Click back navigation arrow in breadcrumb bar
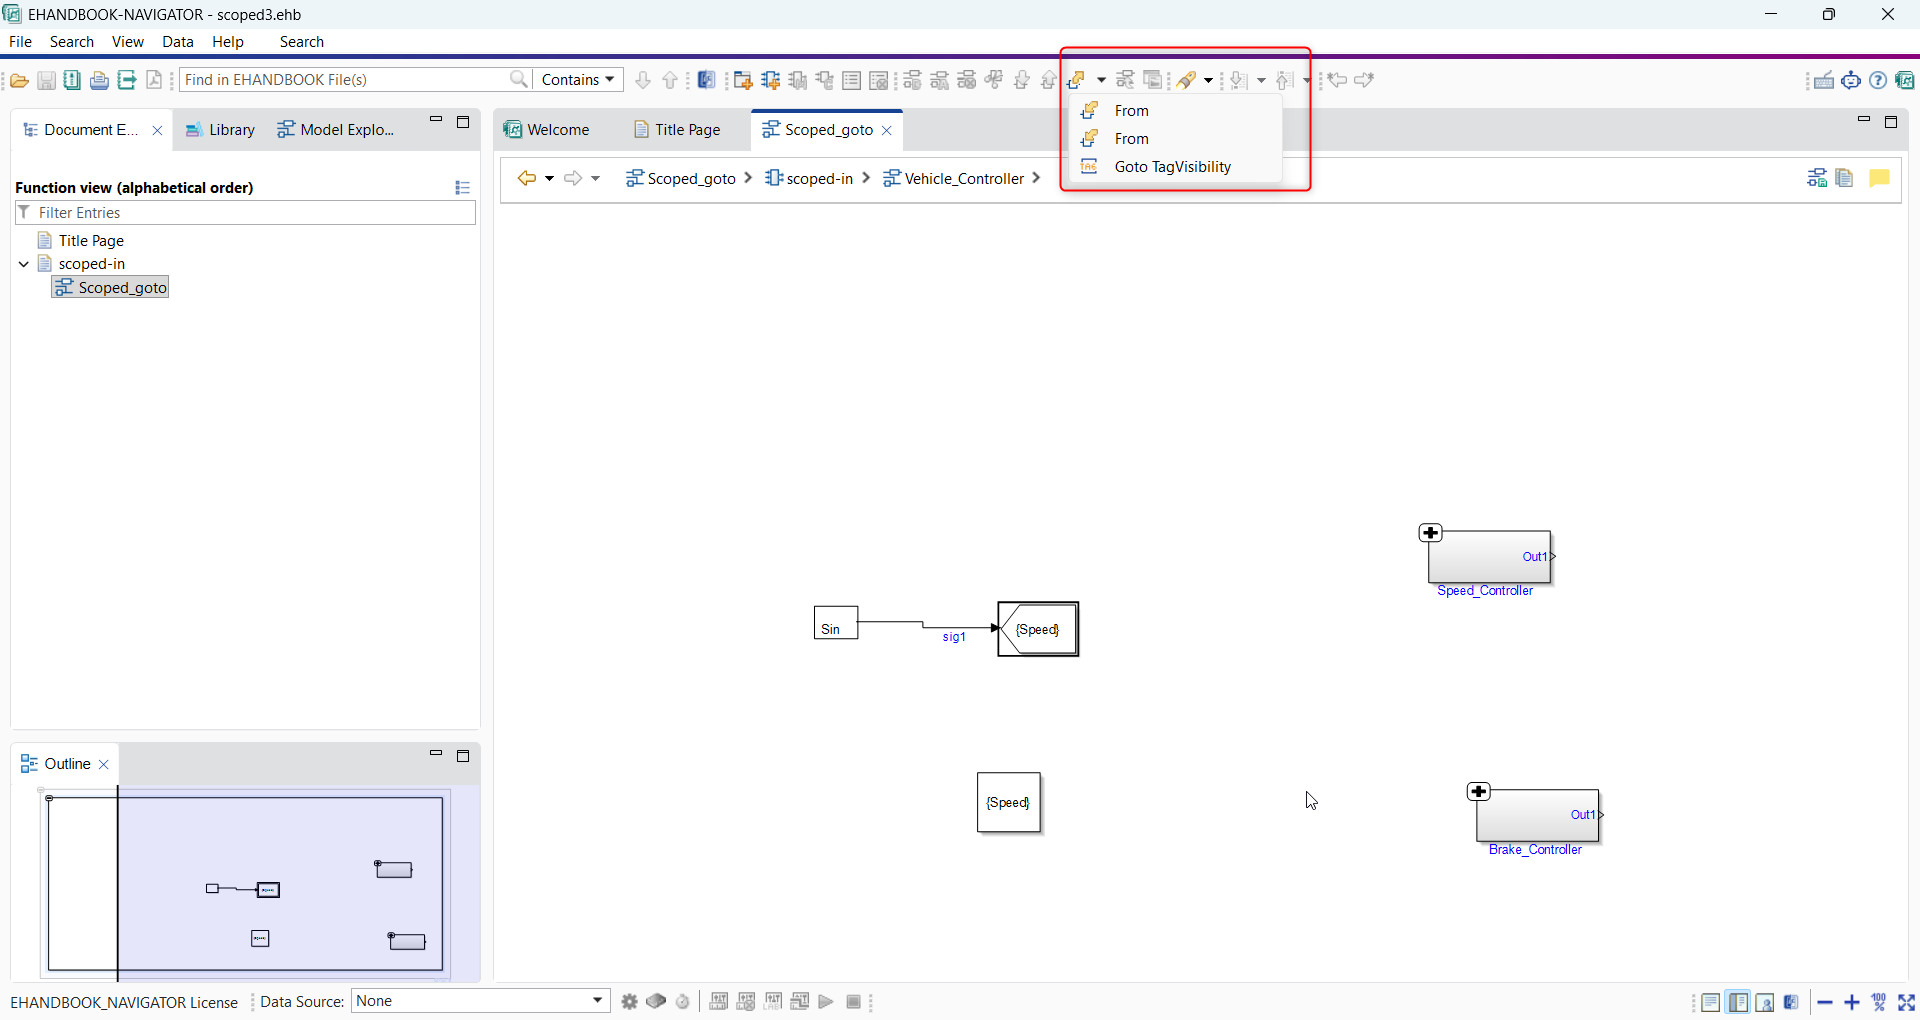 click(526, 178)
